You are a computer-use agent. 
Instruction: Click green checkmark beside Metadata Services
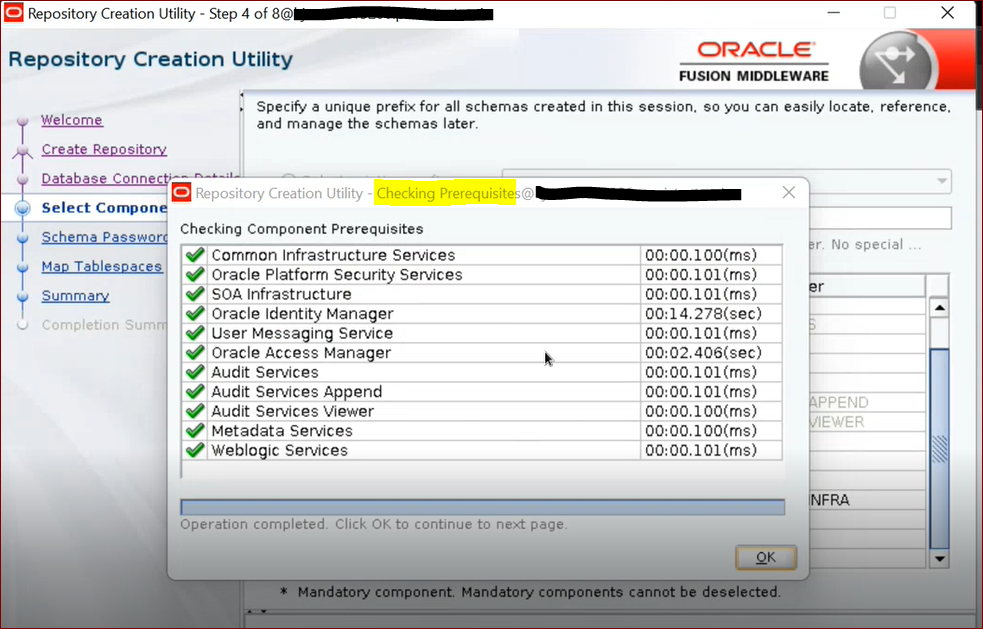[x=195, y=430]
